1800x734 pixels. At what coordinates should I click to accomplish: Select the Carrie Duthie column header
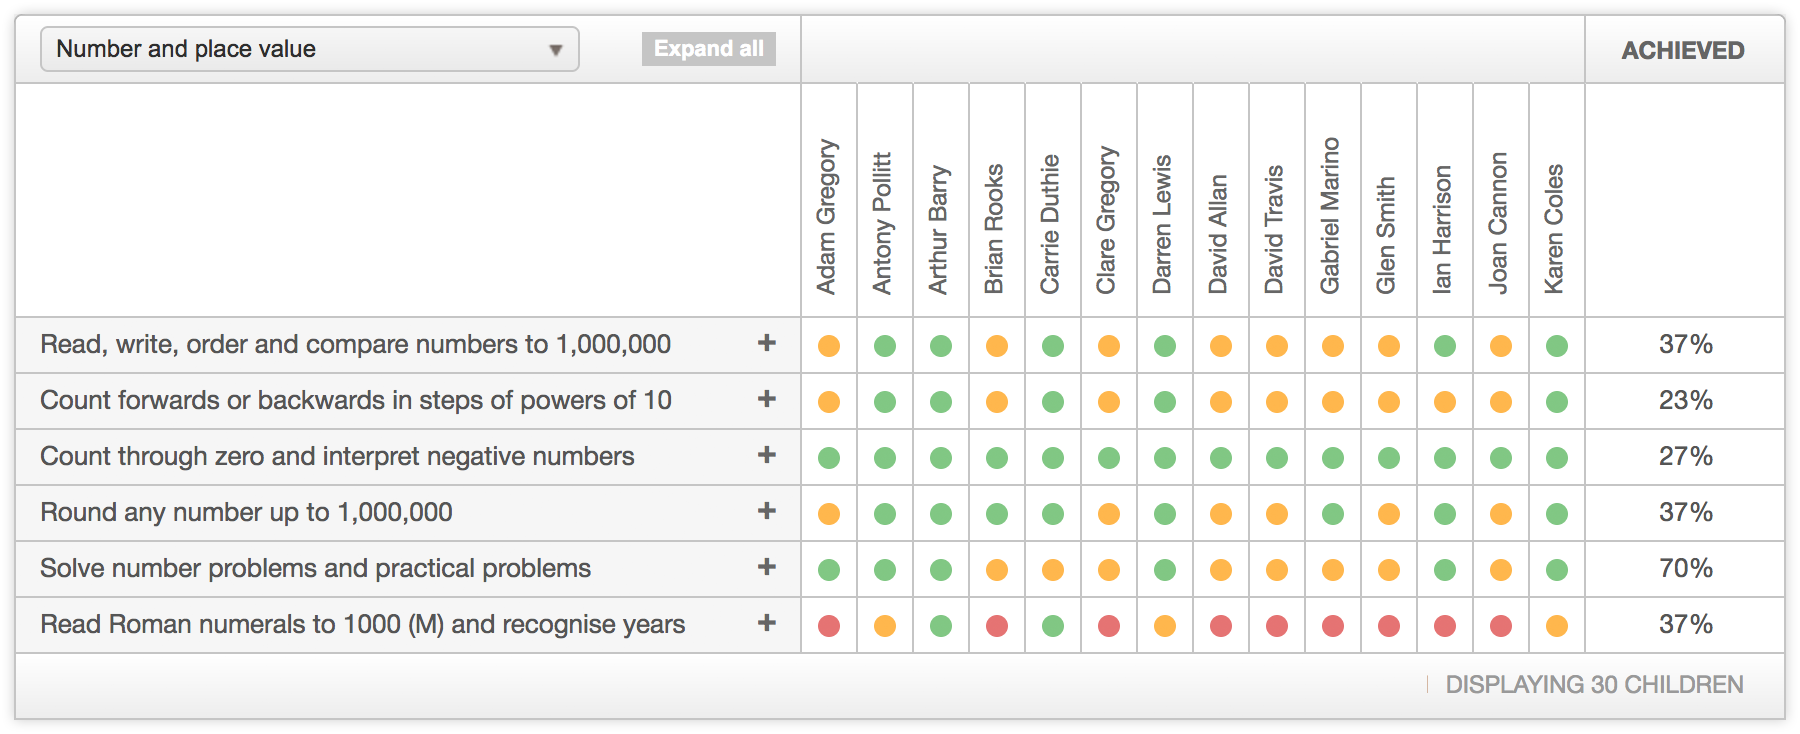coord(1050,224)
